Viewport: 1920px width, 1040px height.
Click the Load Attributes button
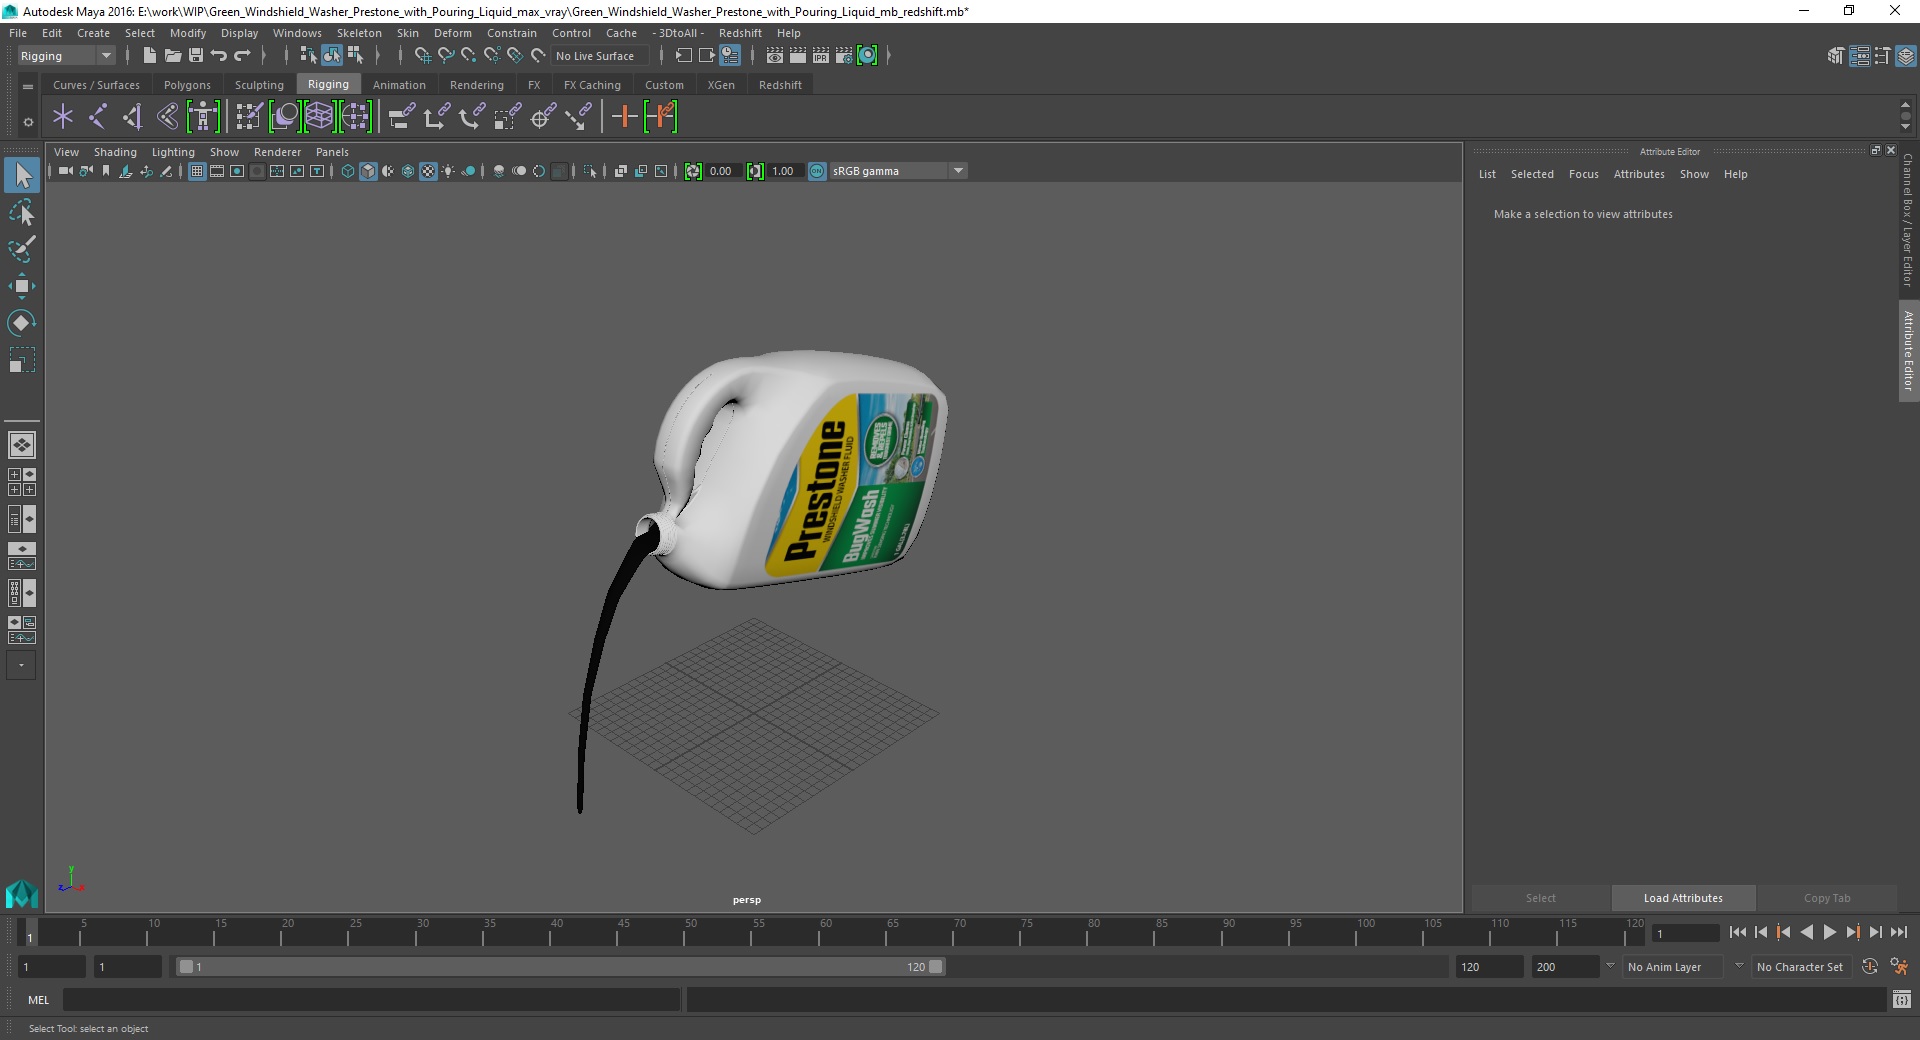pos(1683,898)
